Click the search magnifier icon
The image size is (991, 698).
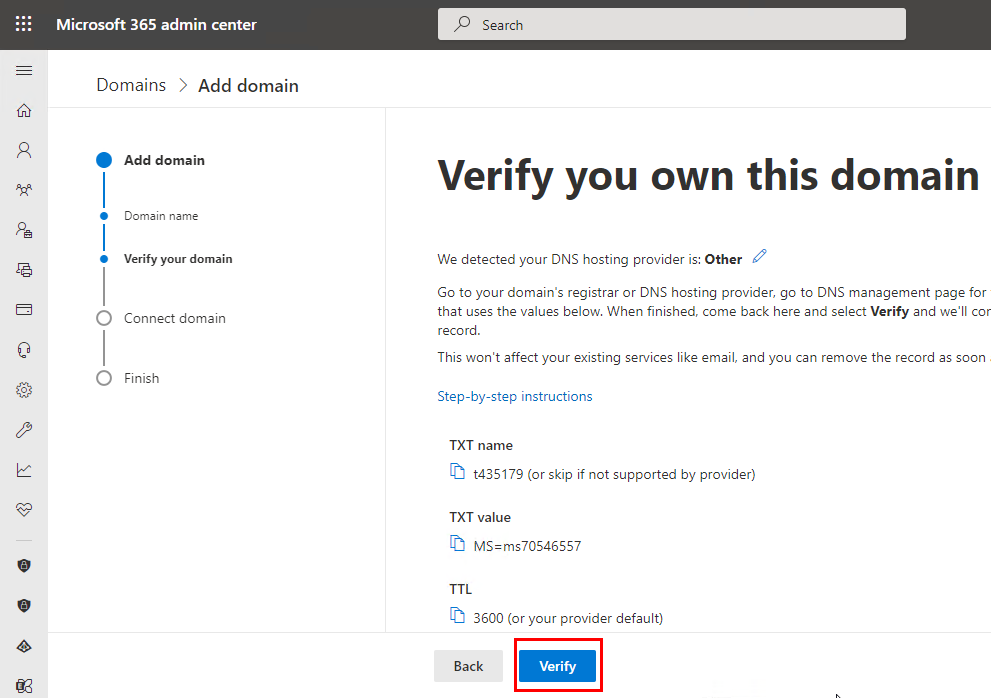click(462, 24)
